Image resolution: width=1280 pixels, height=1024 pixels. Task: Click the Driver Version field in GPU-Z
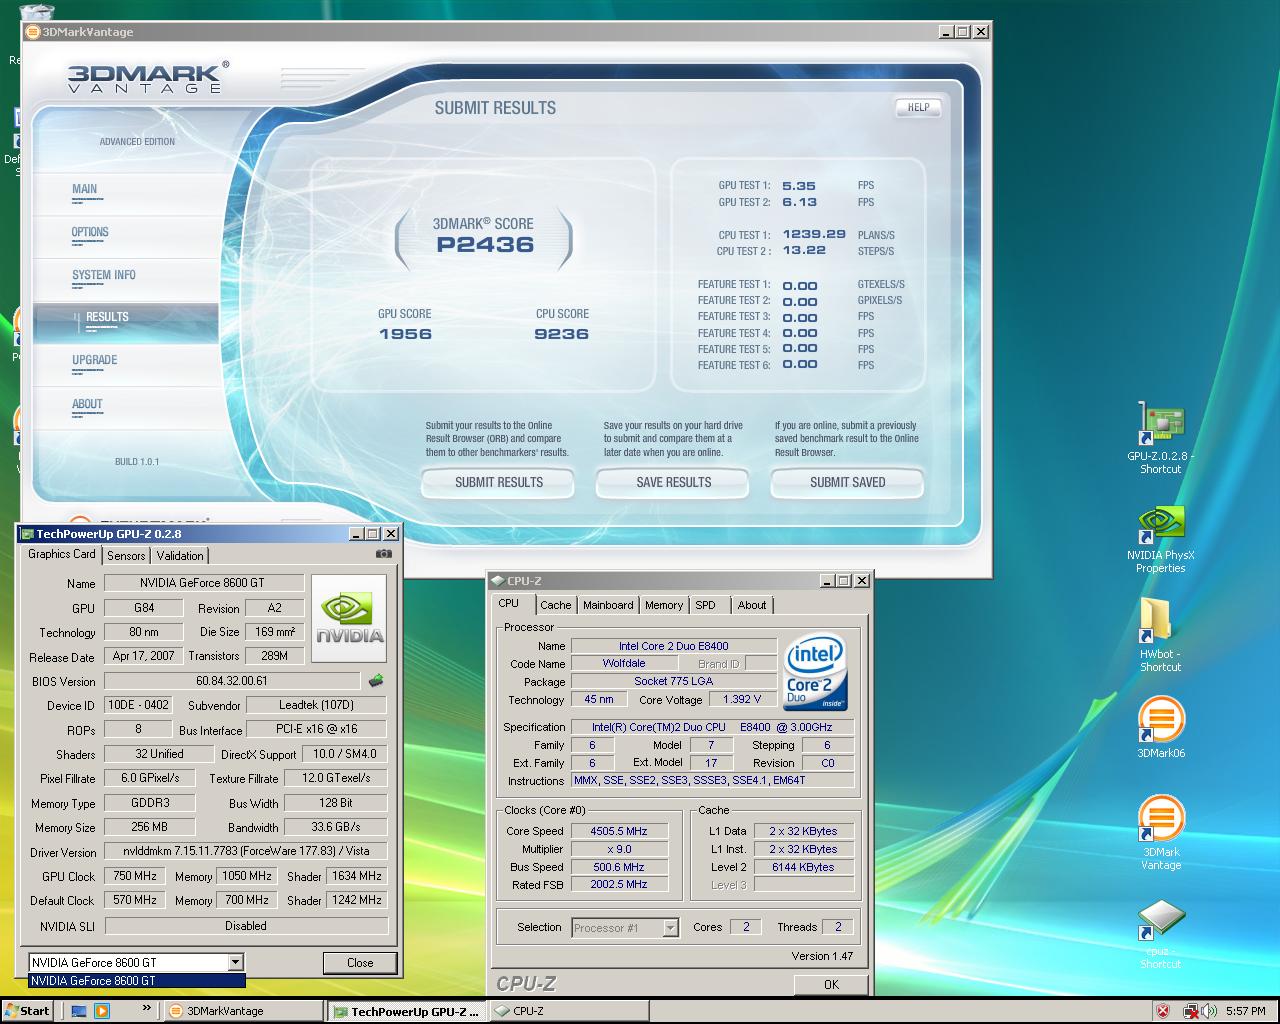pyautogui.click(x=246, y=852)
